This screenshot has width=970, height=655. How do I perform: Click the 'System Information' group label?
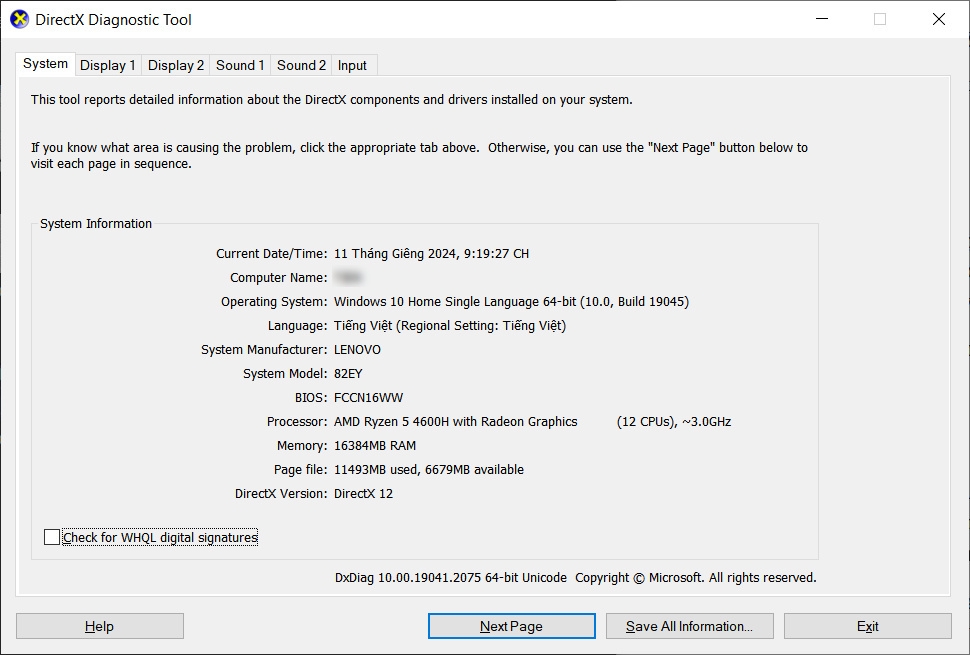96,223
